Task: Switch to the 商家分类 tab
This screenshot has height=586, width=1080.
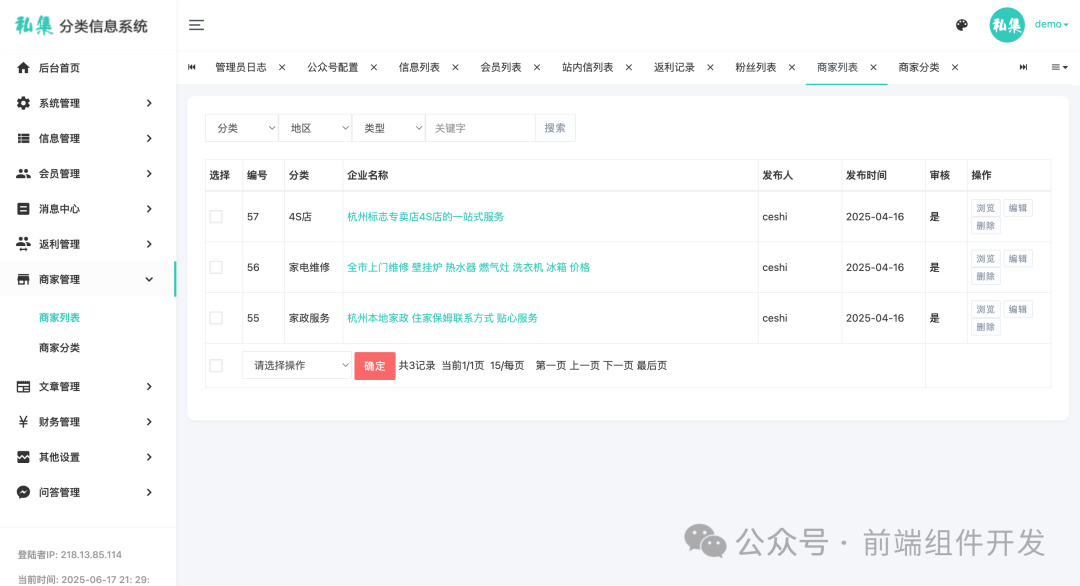Action: point(919,67)
